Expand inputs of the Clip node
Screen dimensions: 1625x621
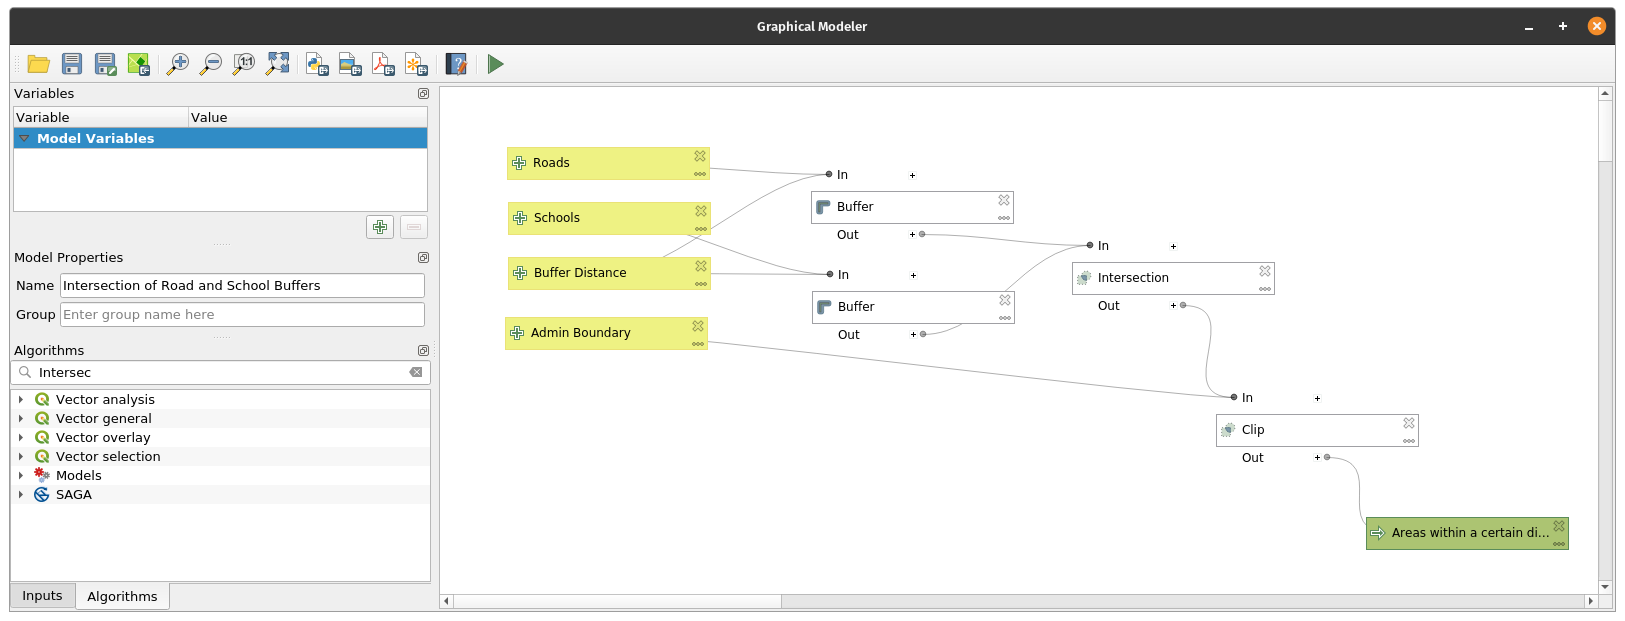pos(1317,398)
